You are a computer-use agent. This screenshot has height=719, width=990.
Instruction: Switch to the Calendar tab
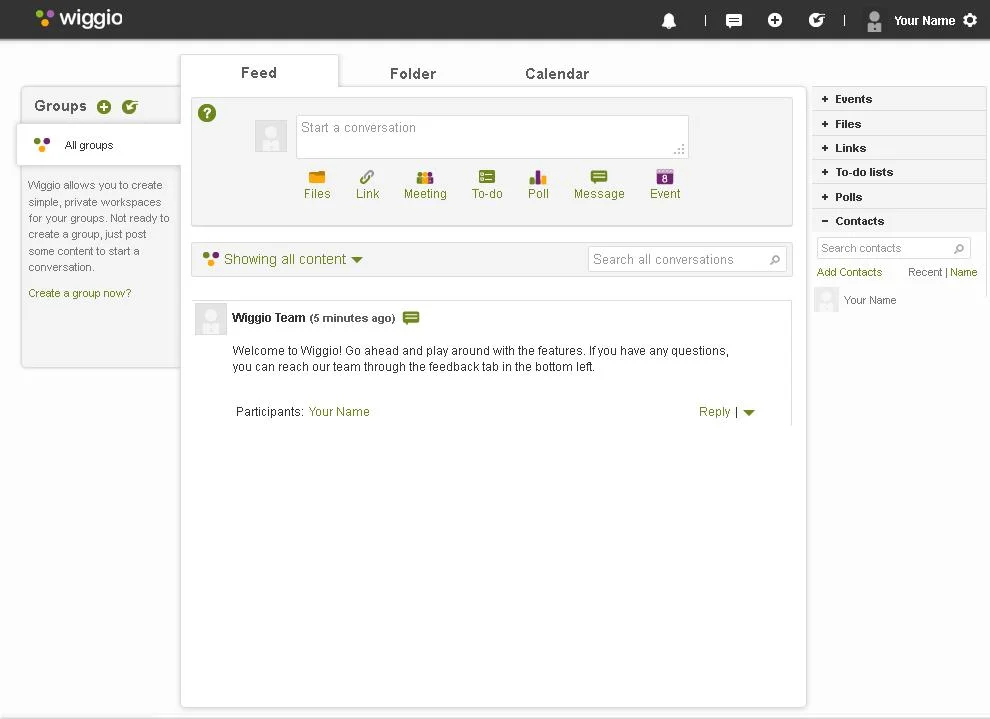(557, 74)
